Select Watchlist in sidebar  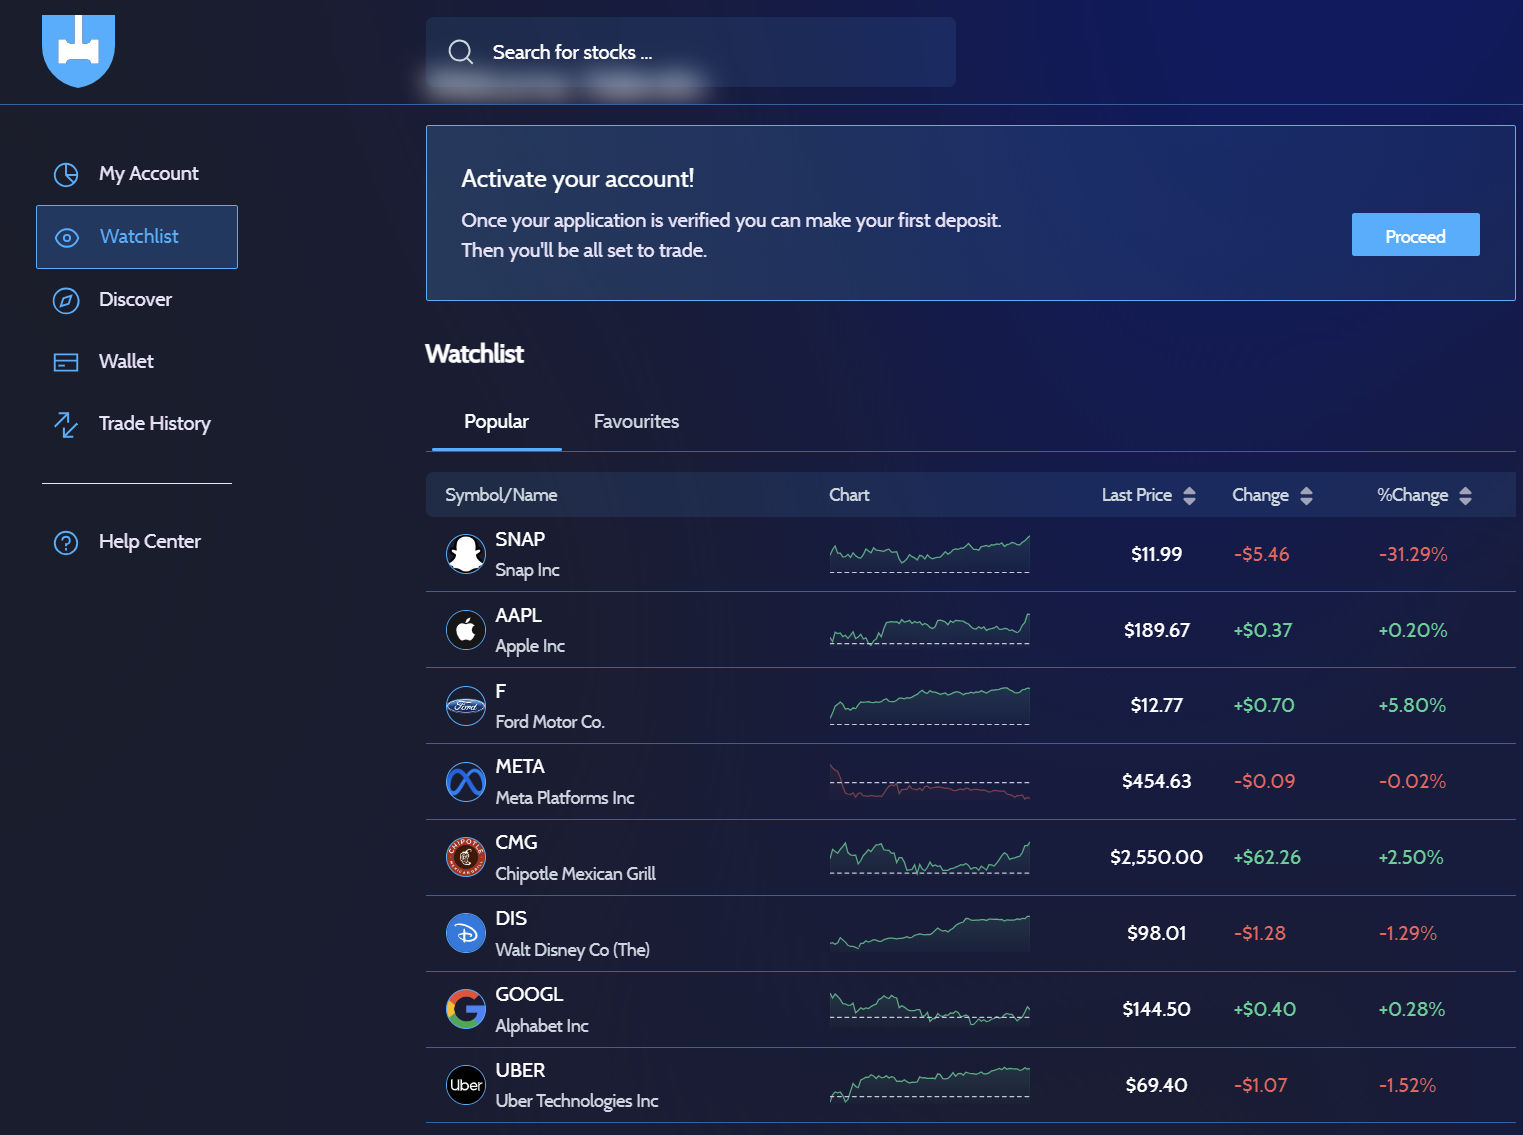pyautogui.click(x=137, y=237)
